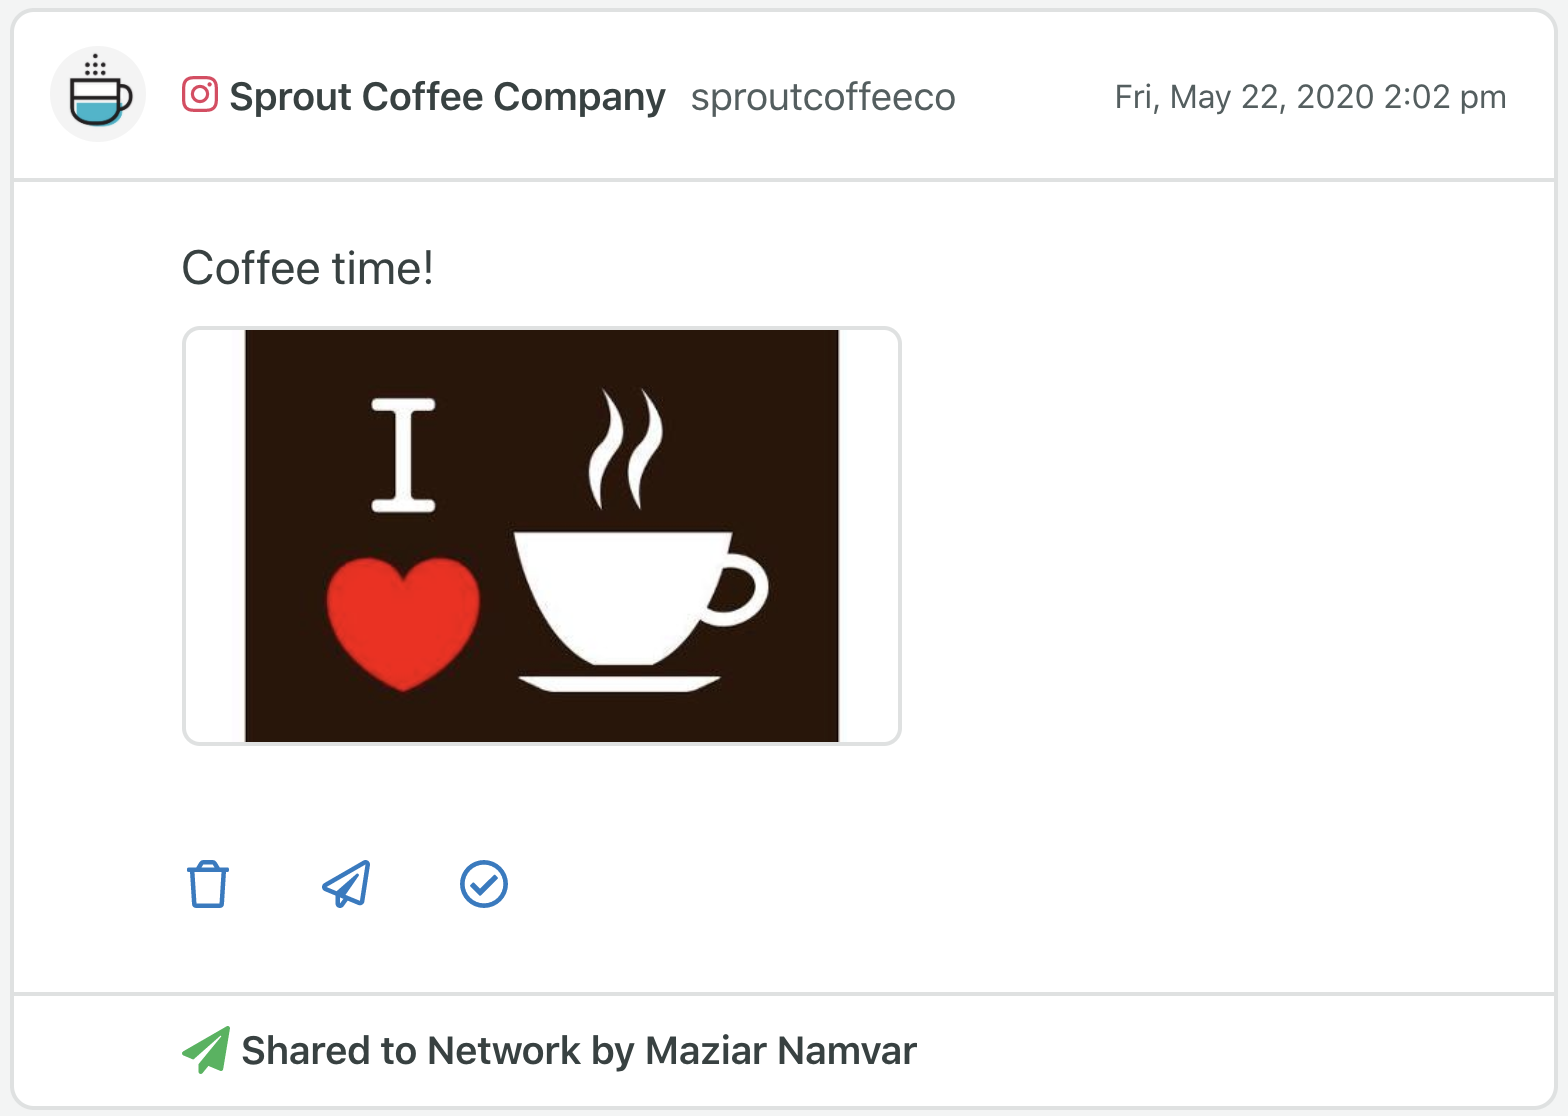Click the sproutcoffeeco handle

point(823,97)
